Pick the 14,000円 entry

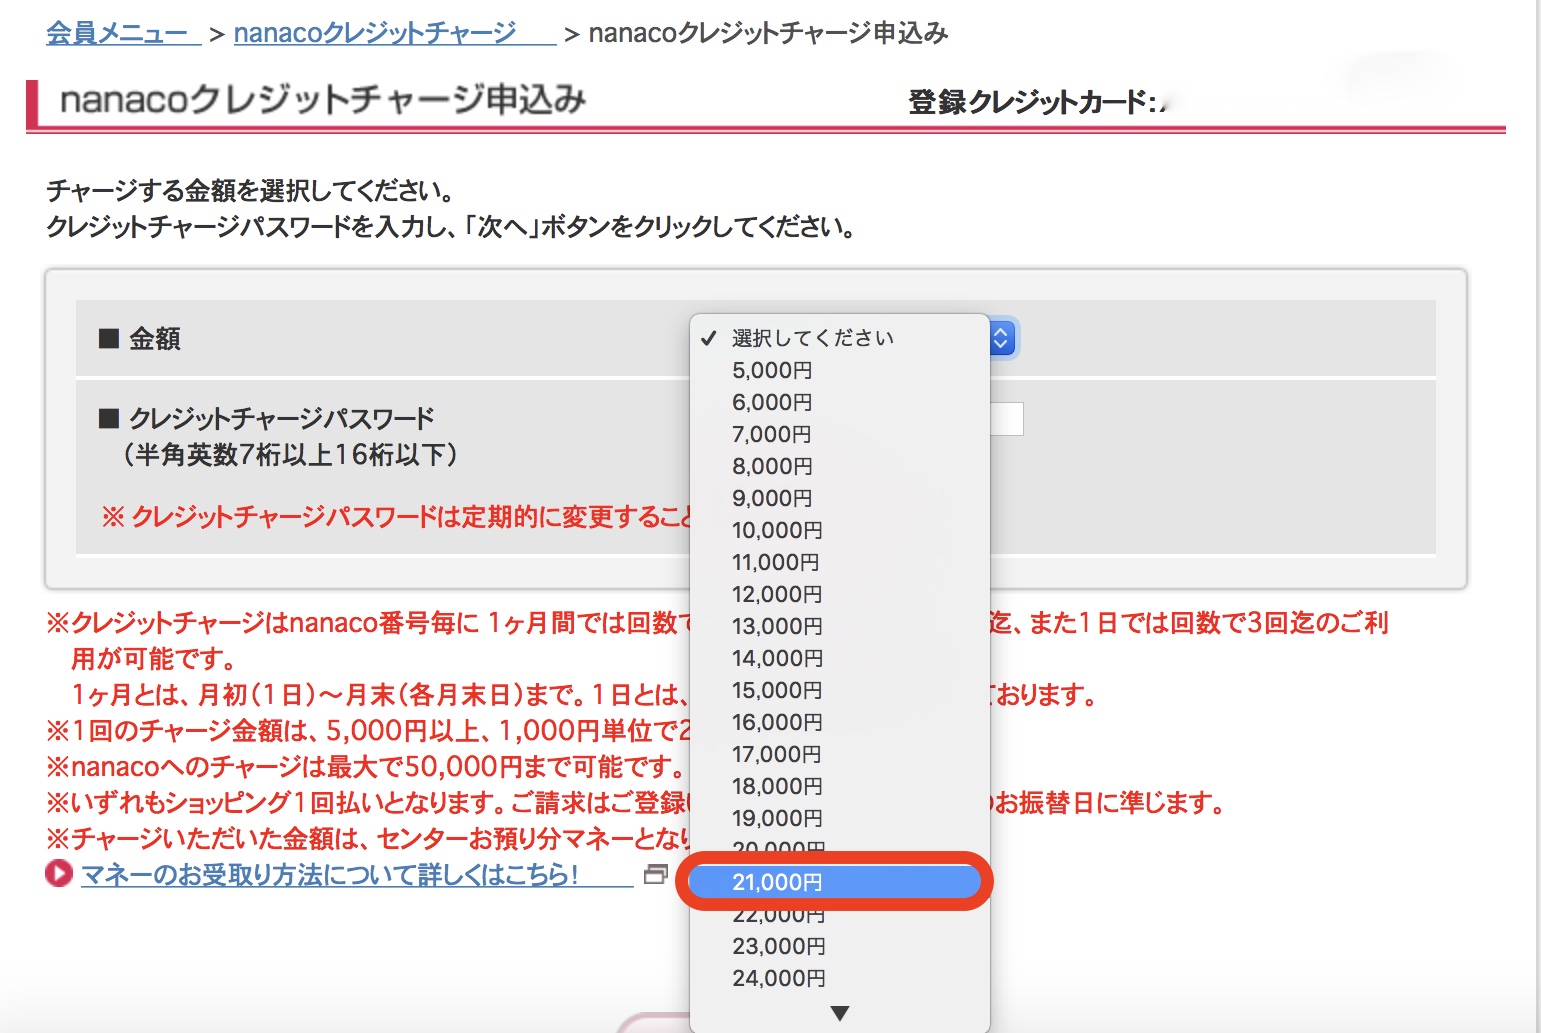(x=777, y=658)
